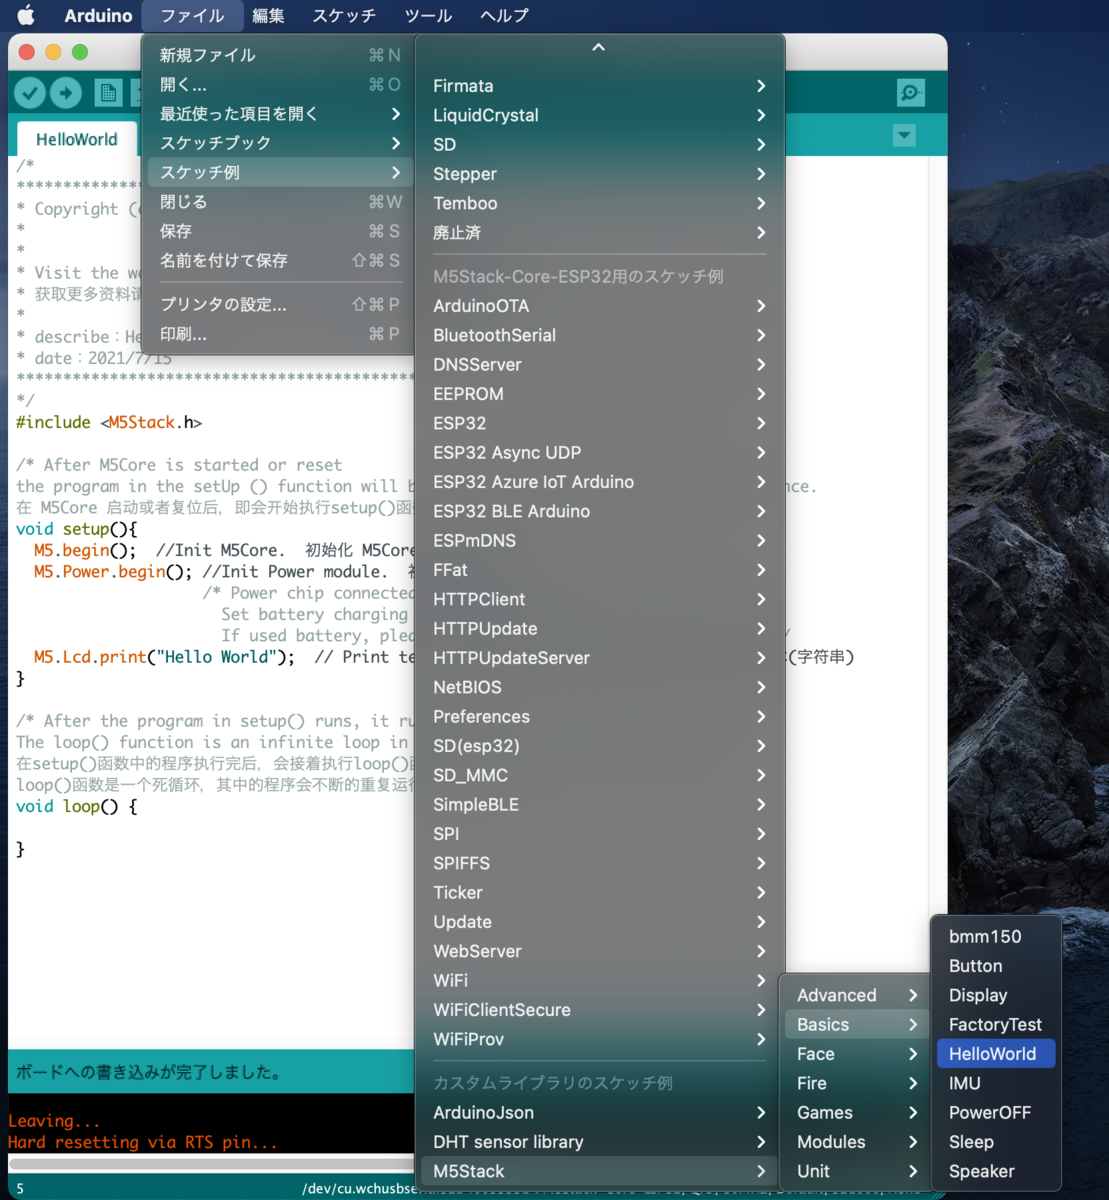The image size is (1109, 1200).
Task: Open SD_MMC examples
Action: 600,775
